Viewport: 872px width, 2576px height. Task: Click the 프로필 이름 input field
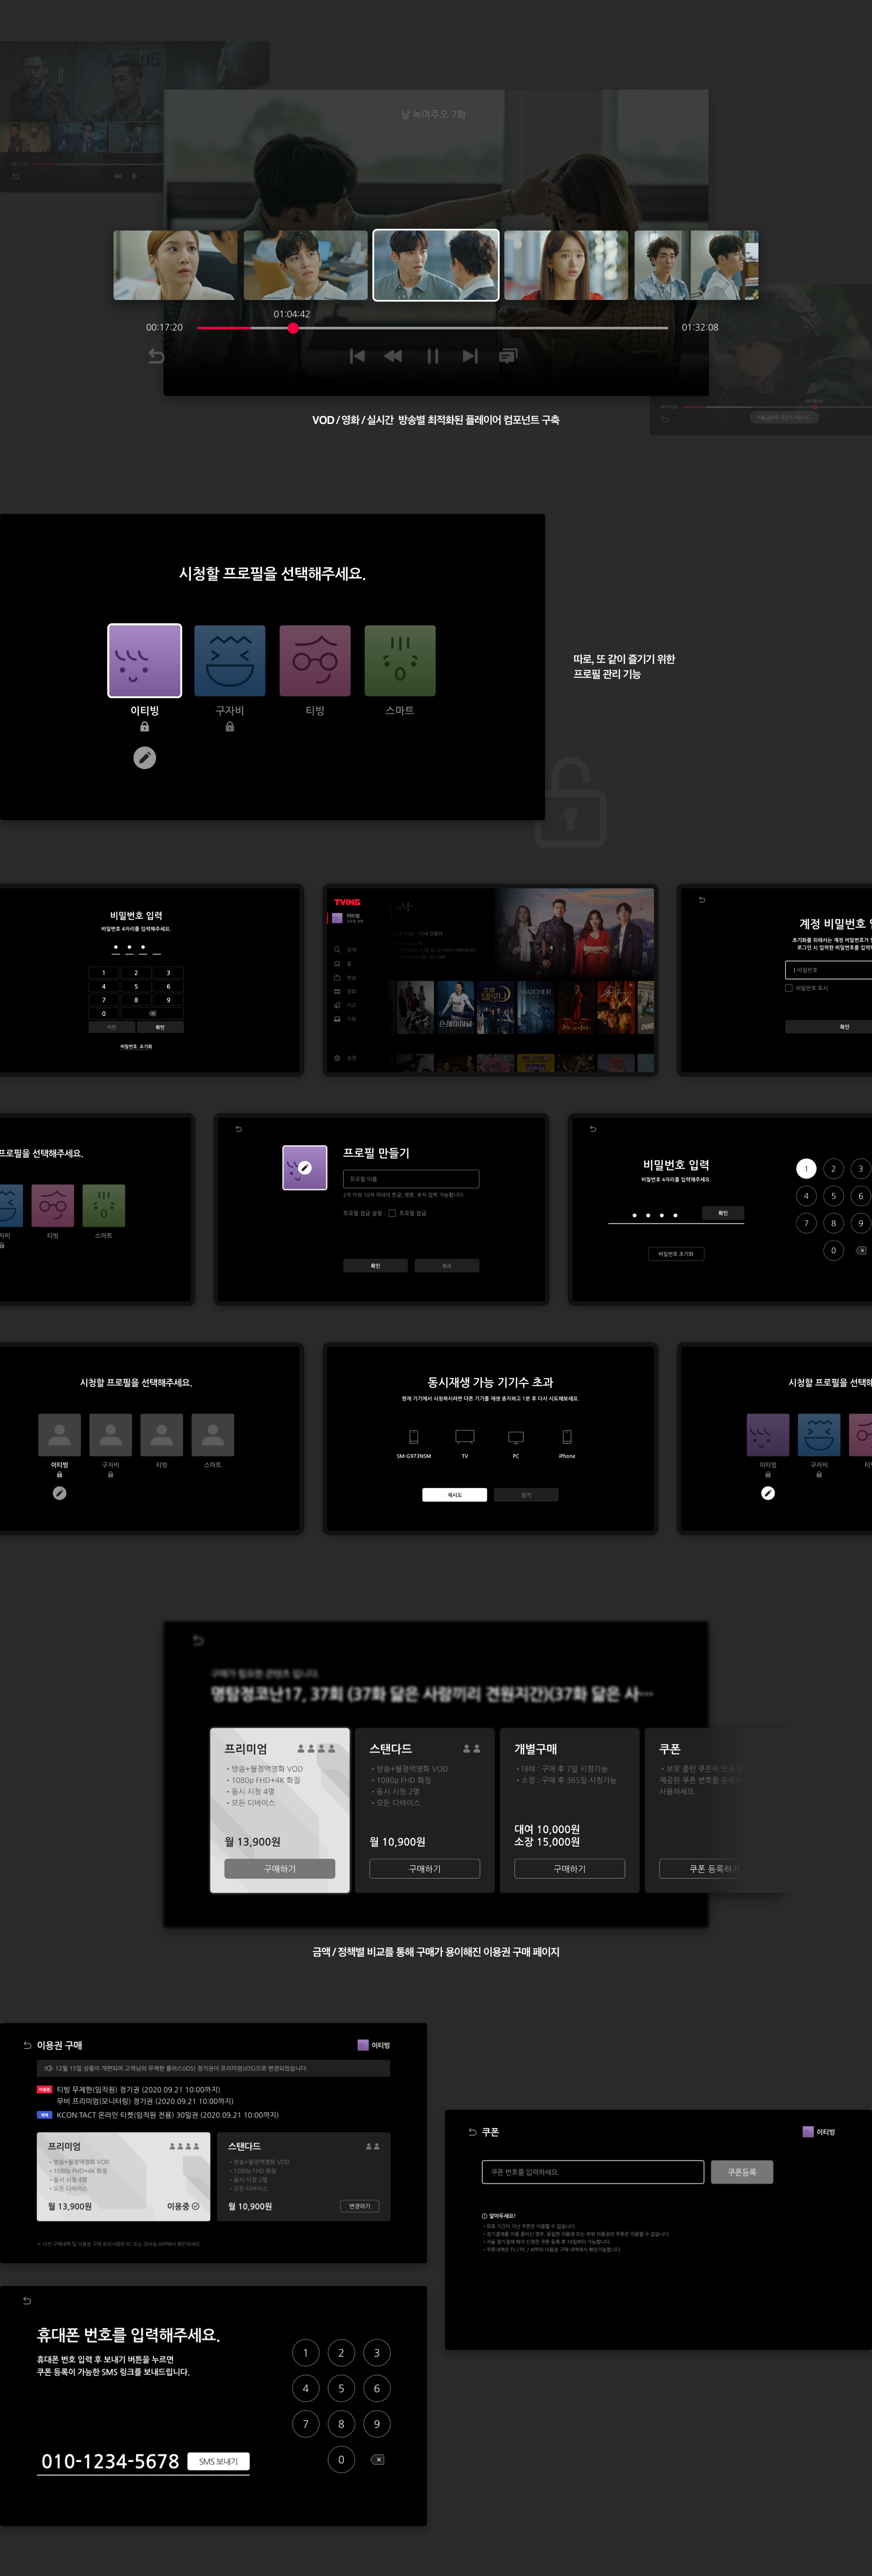click(411, 1179)
